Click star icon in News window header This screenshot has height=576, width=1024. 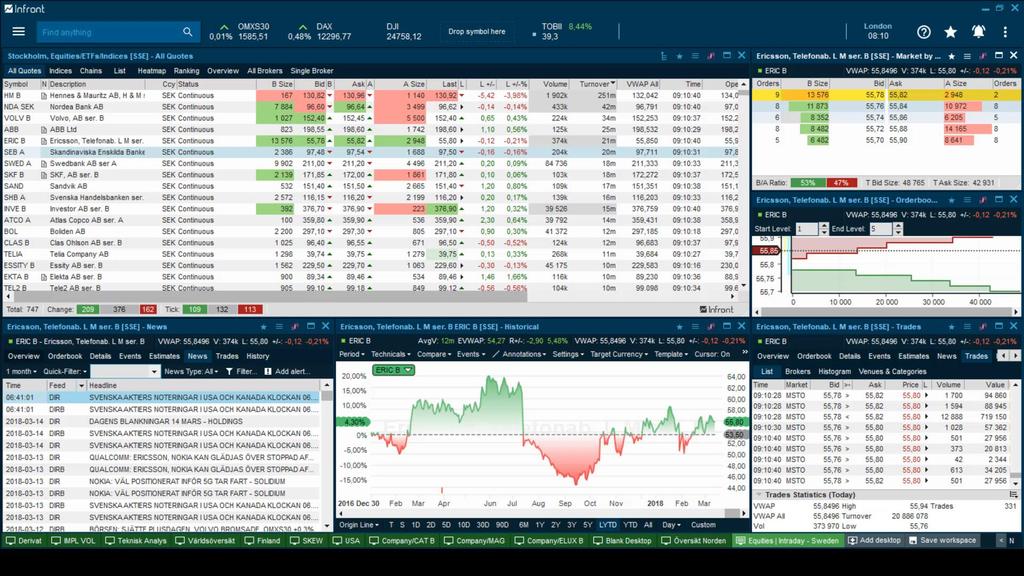pos(264,327)
